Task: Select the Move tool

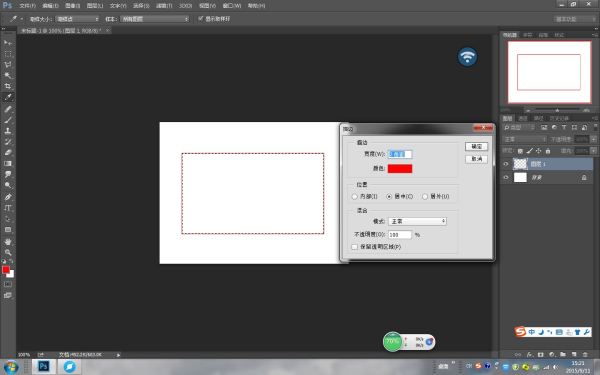Action: (8, 42)
